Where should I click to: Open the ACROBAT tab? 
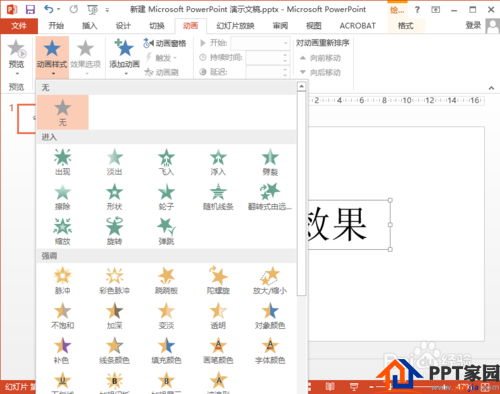(357, 26)
